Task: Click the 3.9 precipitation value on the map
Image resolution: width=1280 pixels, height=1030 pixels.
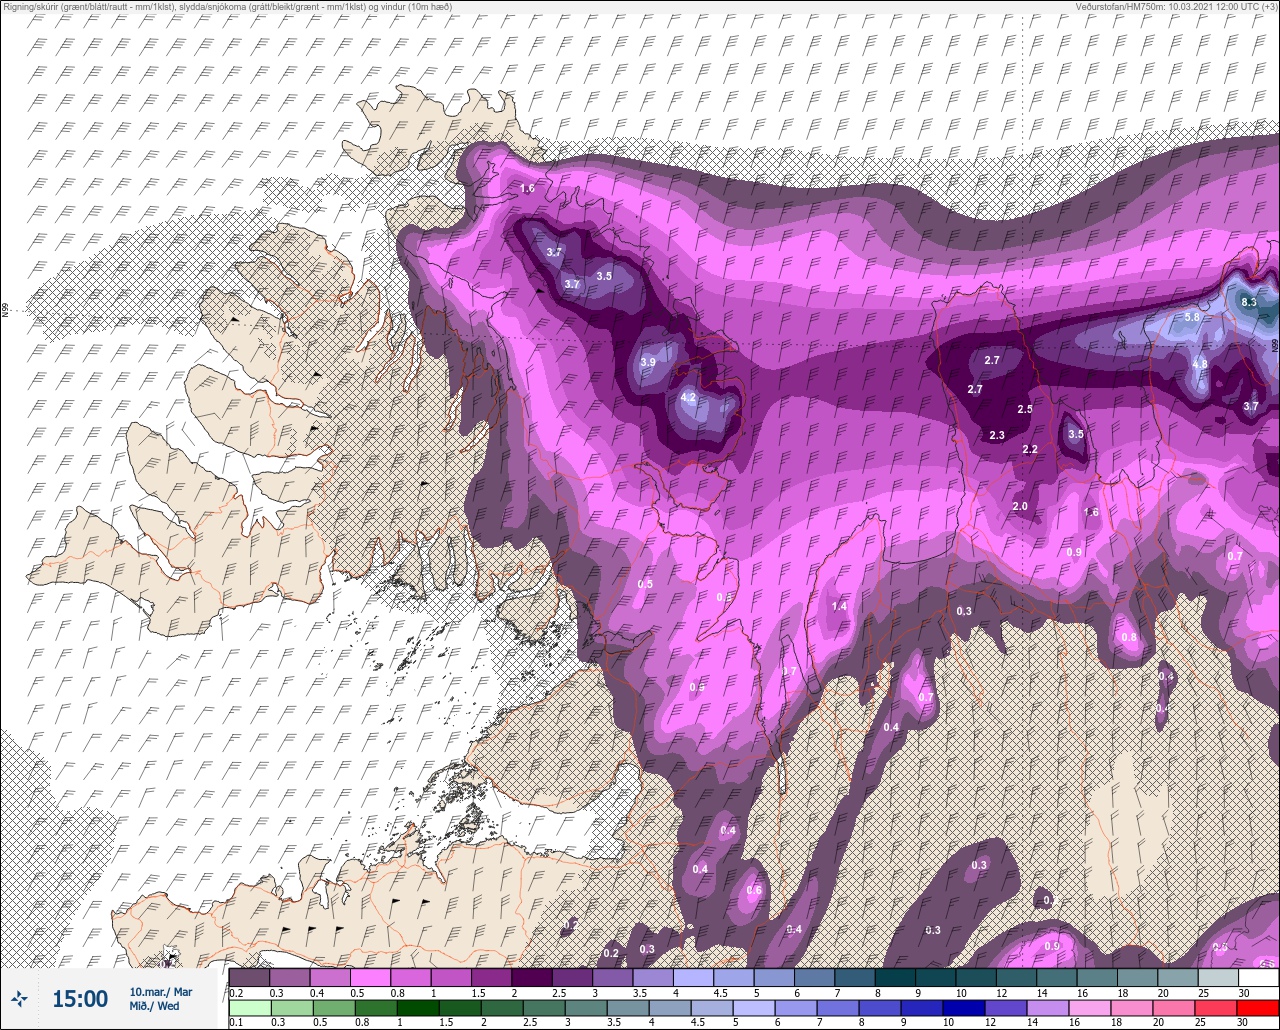Action: pyautogui.click(x=648, y=362)
